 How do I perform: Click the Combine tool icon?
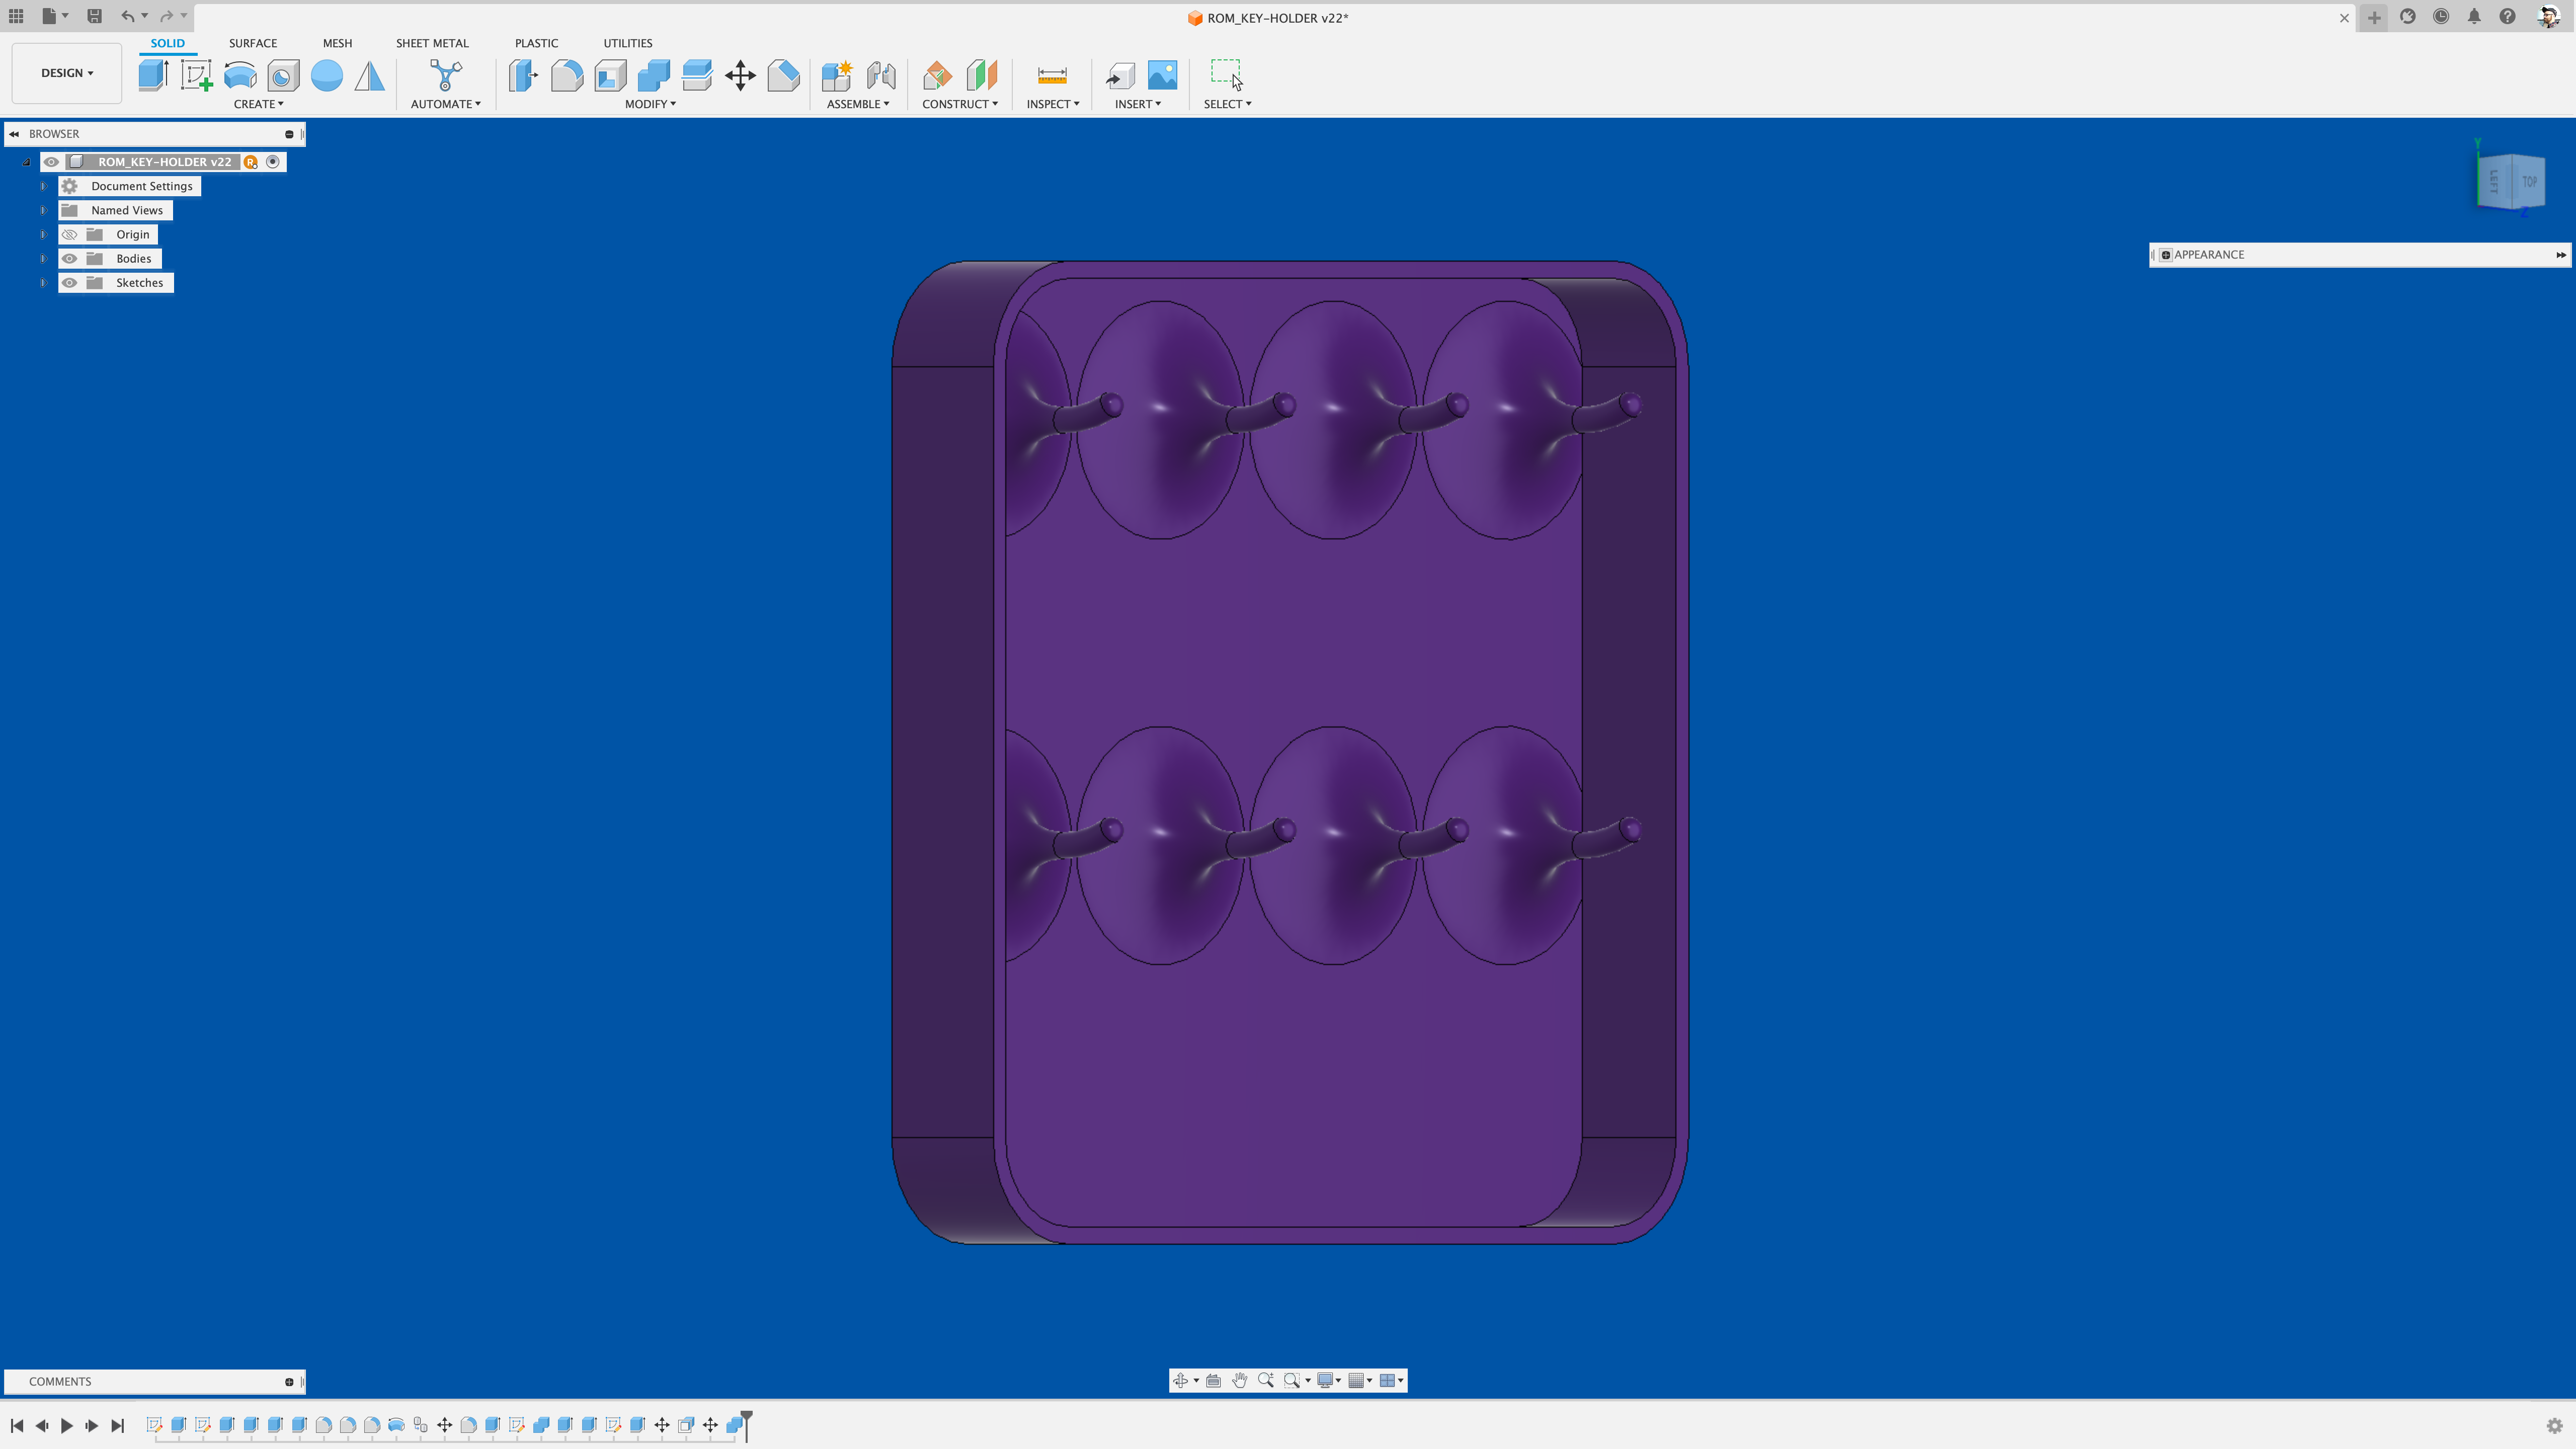[653, 75]
